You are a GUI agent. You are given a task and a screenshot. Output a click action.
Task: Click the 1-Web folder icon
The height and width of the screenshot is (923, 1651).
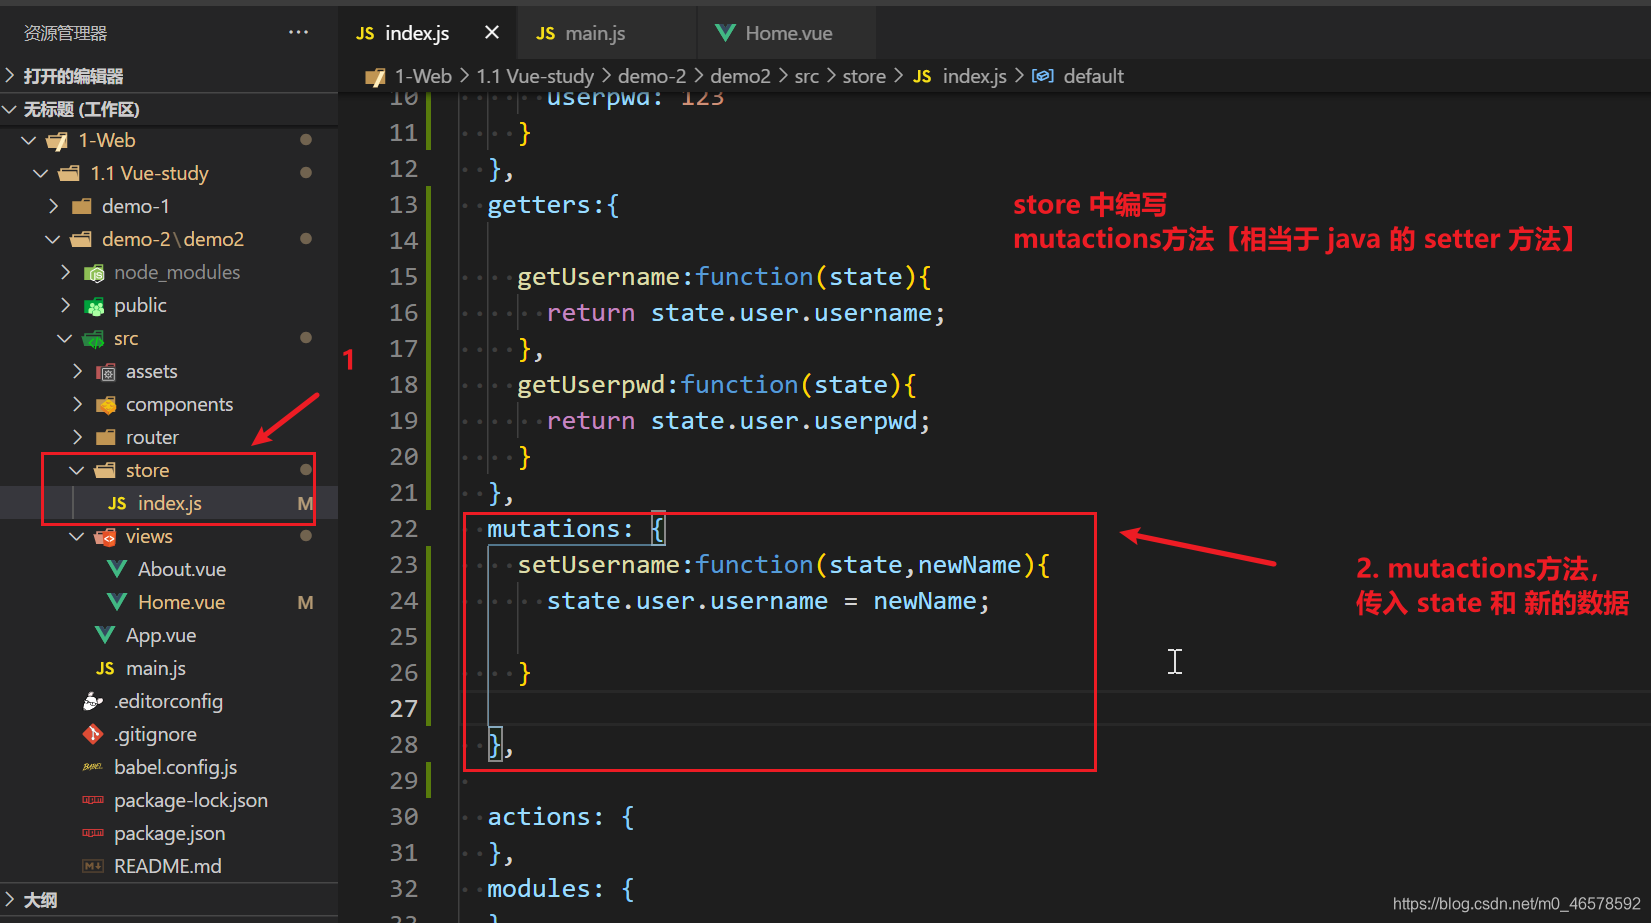[57, 141]
